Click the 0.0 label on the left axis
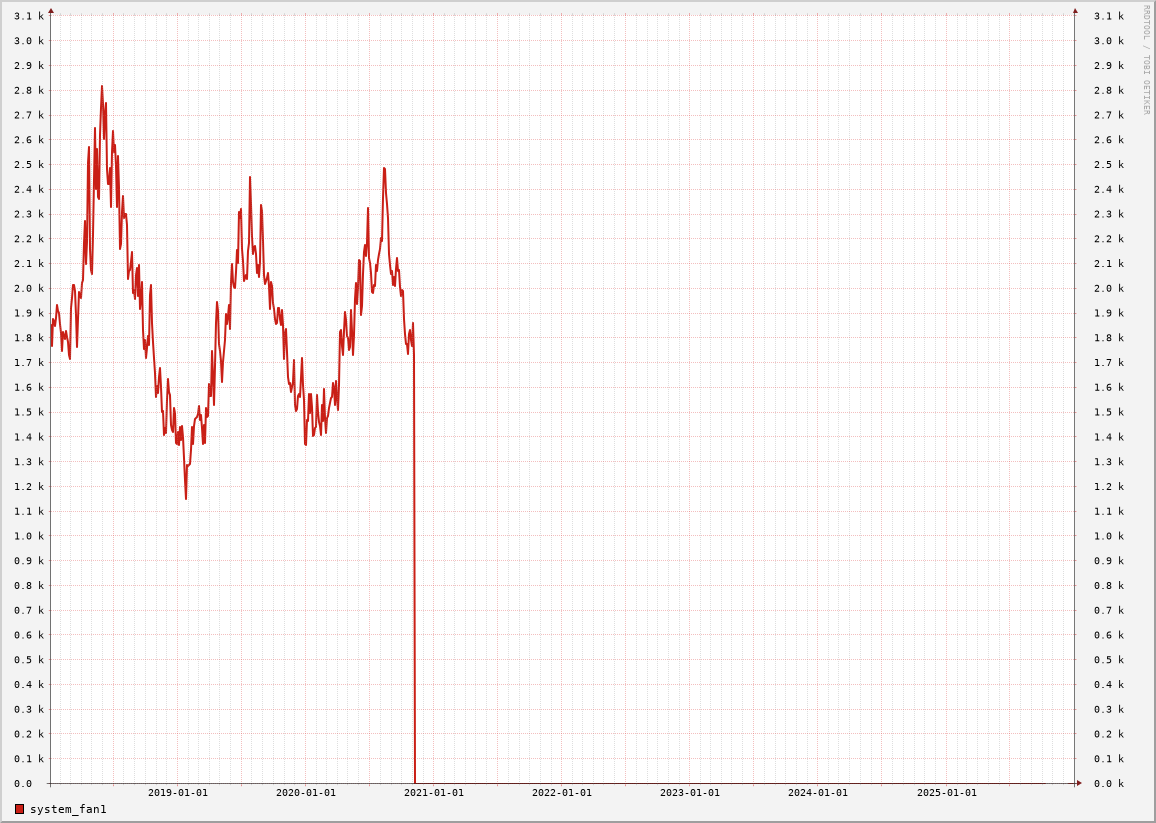 click(x=23, y=784)
